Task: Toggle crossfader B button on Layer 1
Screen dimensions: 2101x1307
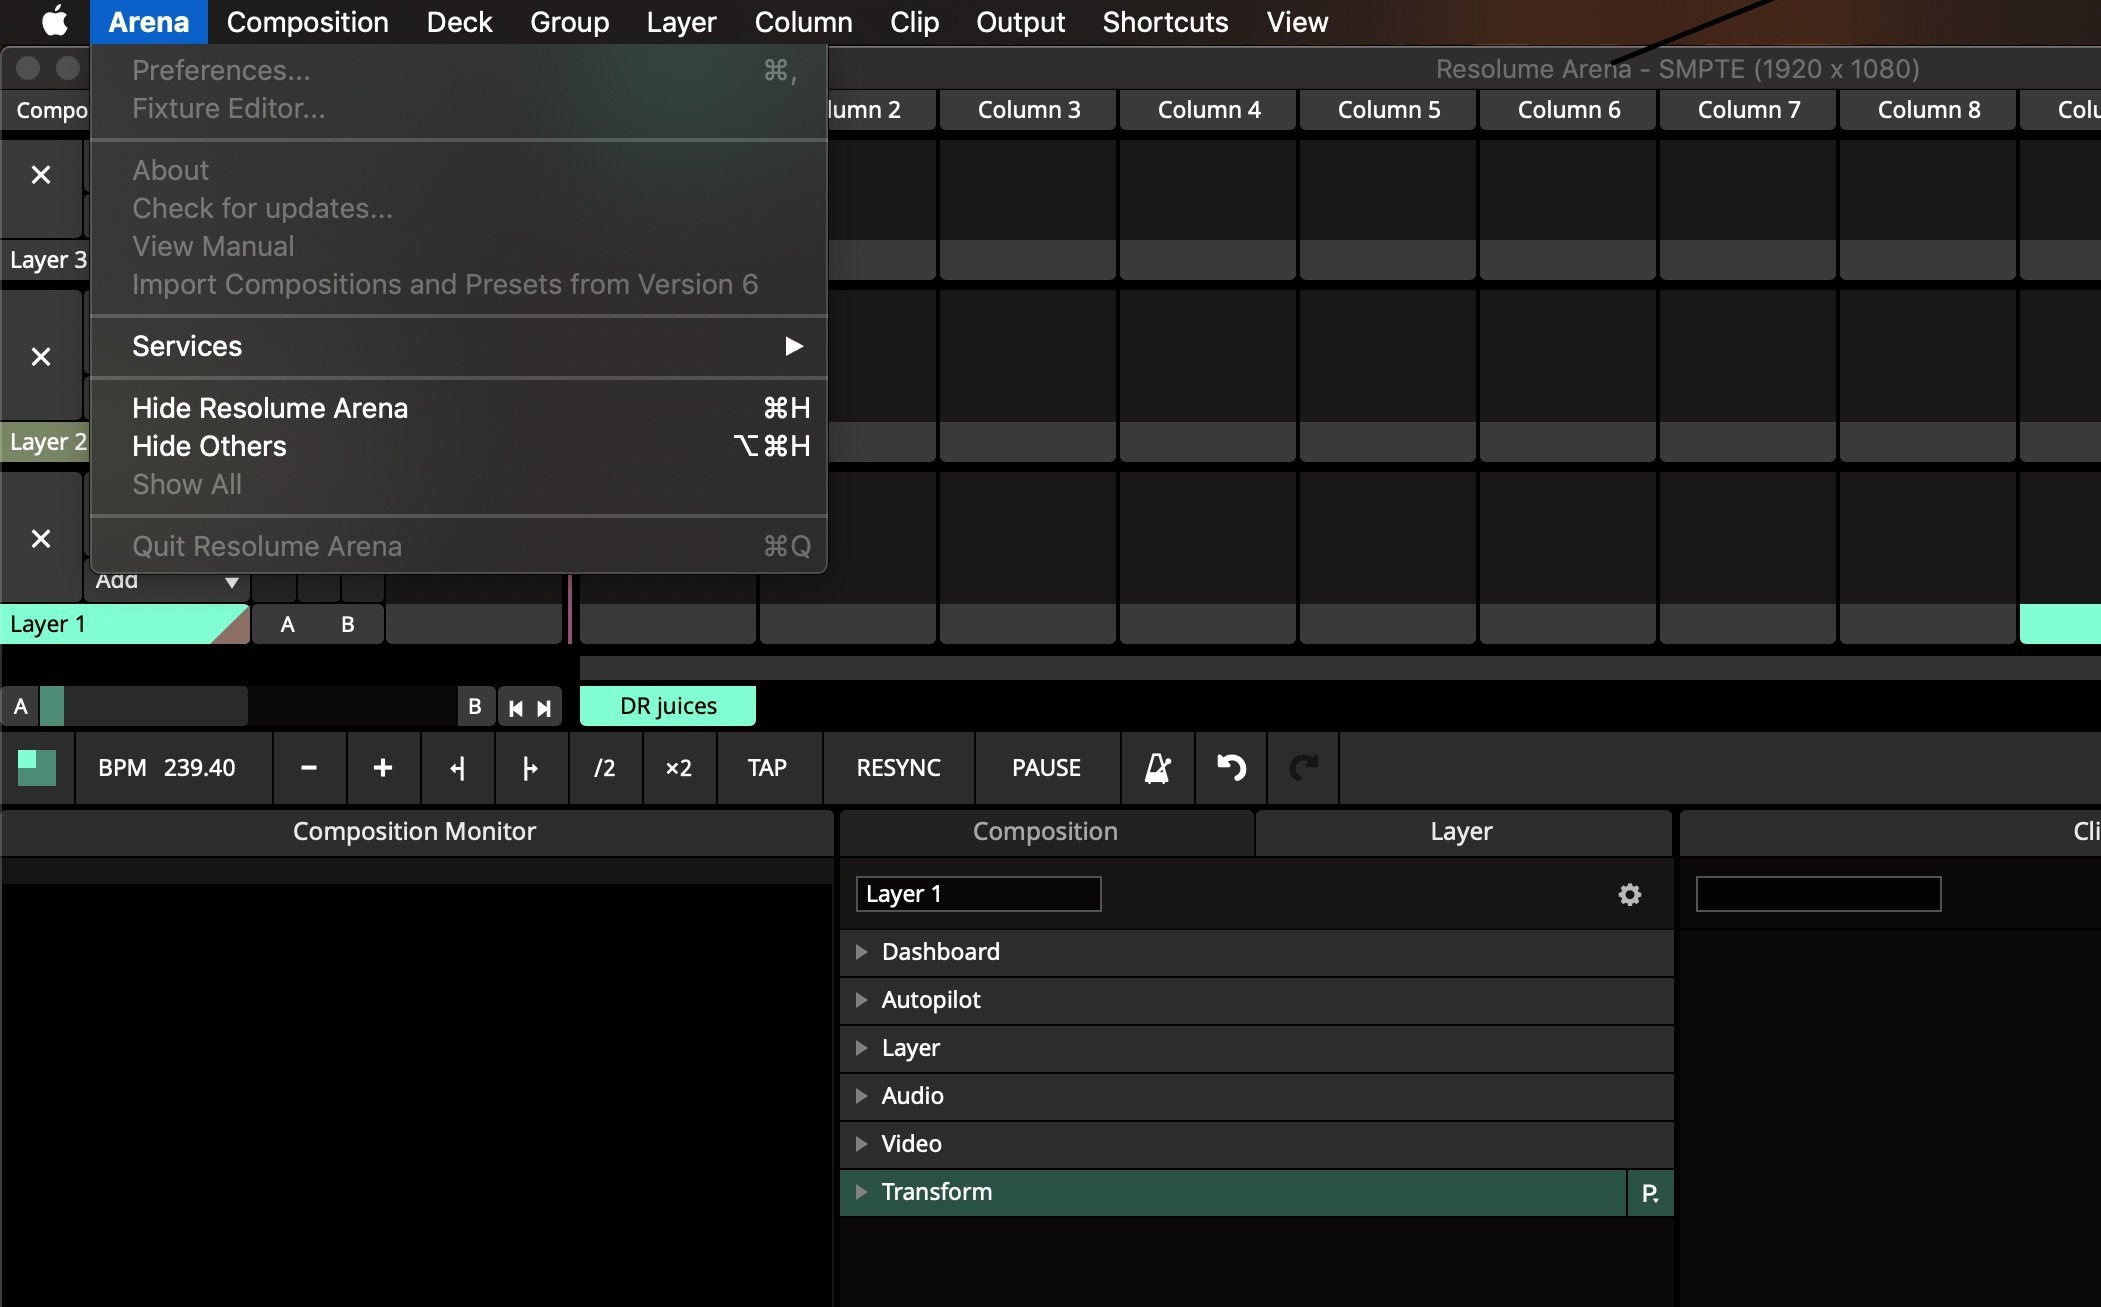Action: tap(348, 624)
